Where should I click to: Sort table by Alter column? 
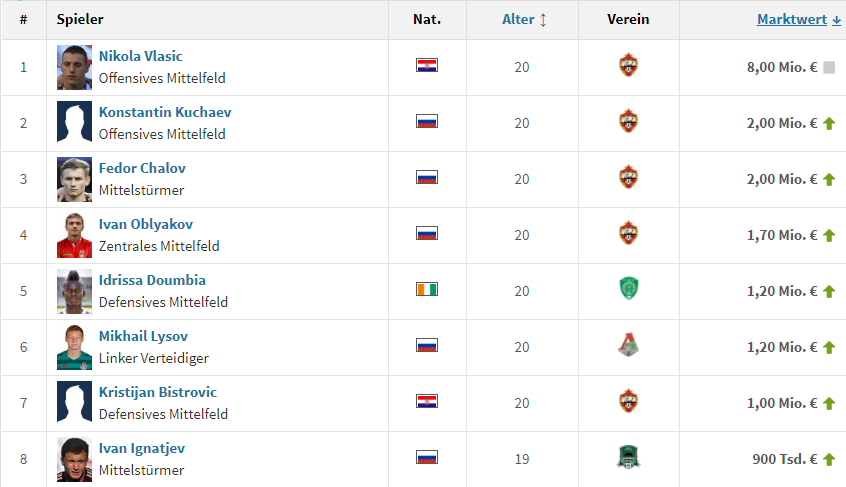pos(518,19)
